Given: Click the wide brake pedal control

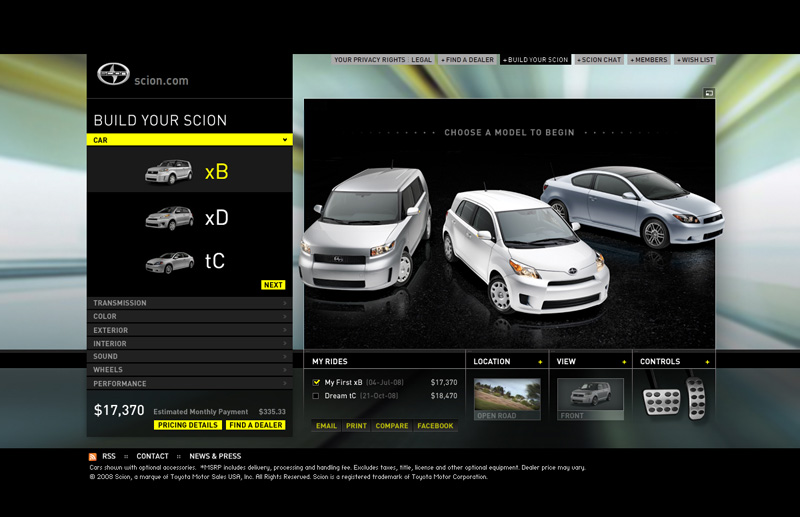Looking at the screenshot, I should coord(662,401).
